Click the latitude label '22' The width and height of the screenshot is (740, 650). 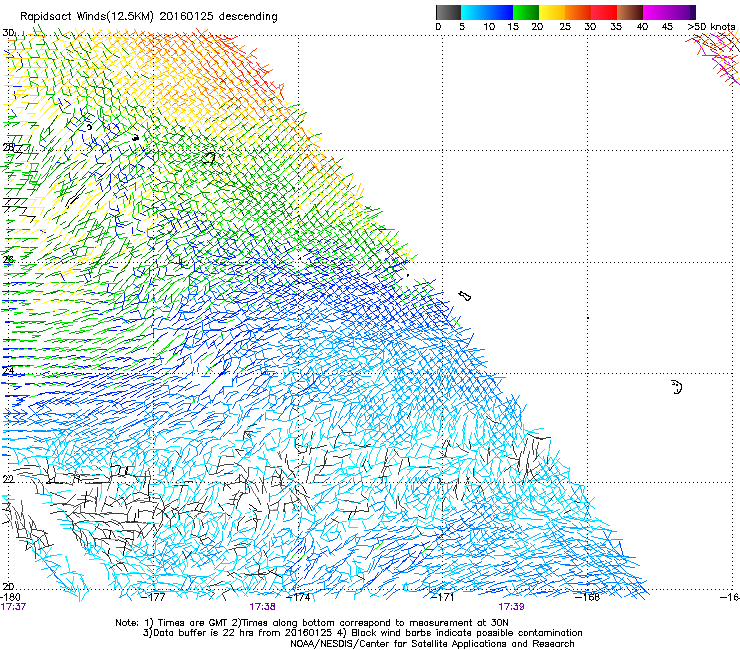click(x=8, y=479)
